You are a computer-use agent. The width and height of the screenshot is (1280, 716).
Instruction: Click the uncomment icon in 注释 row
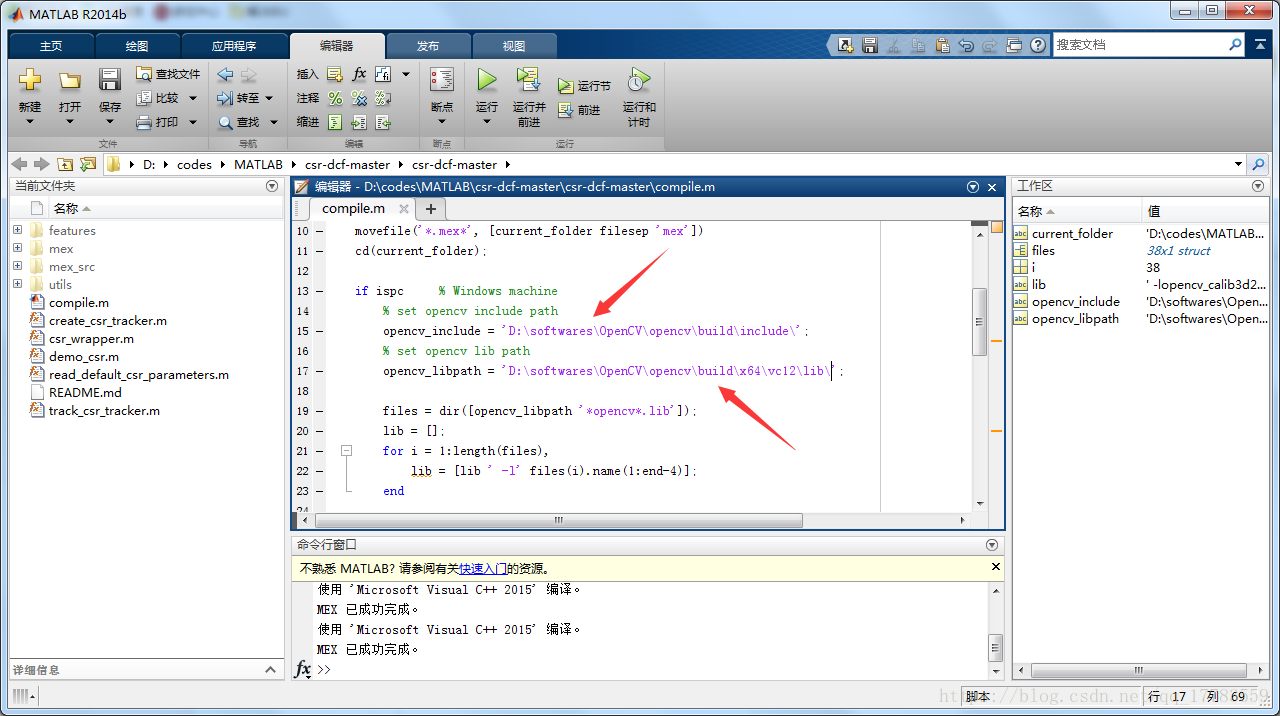click(359, 98)
